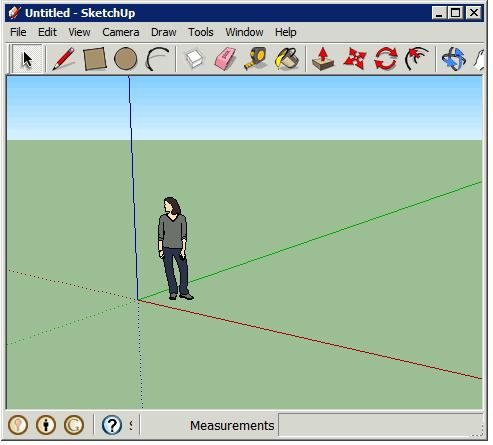Pick the Rectangle drawing tool
This screenshot has width=493, height=445.
pos(95,59)
